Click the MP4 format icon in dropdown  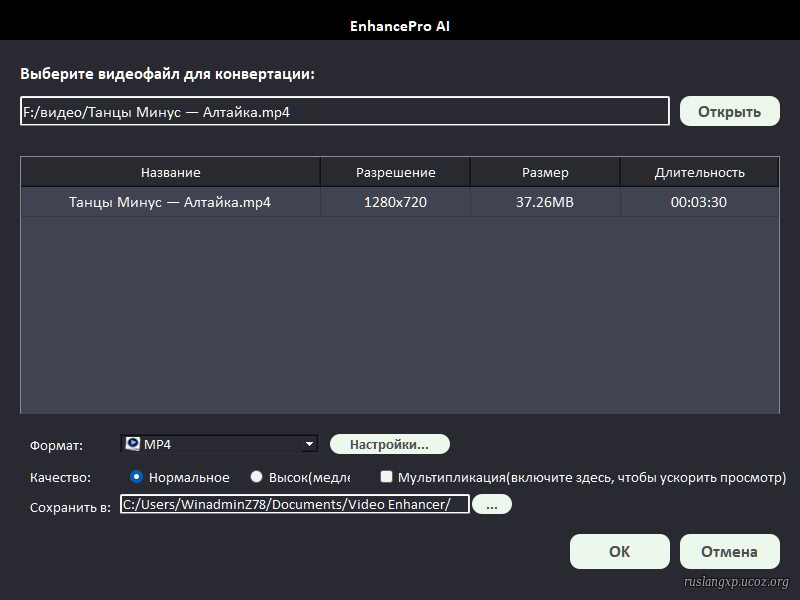pos(133,444)
